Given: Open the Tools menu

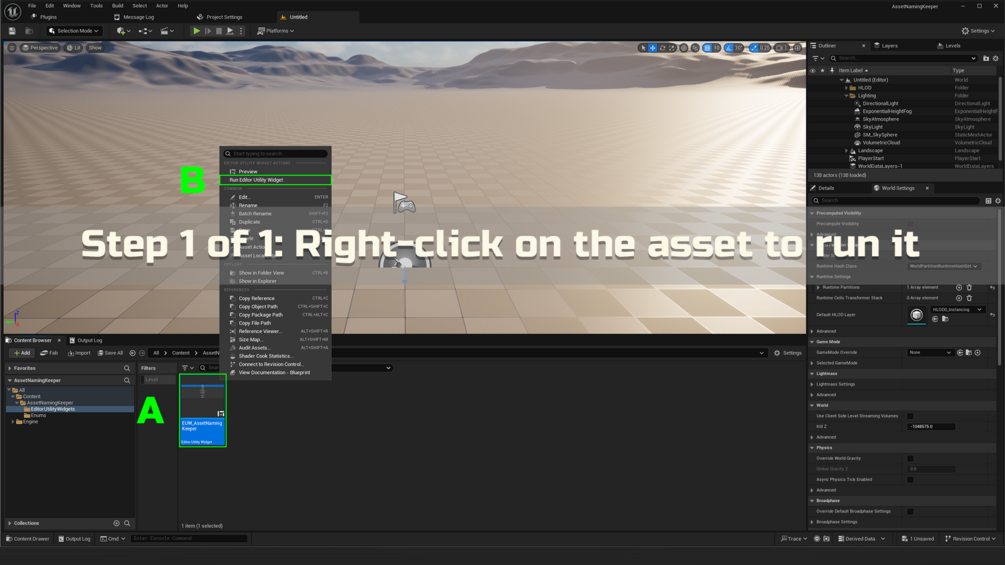Looking at the screenshot, I should tap(96, 6).
